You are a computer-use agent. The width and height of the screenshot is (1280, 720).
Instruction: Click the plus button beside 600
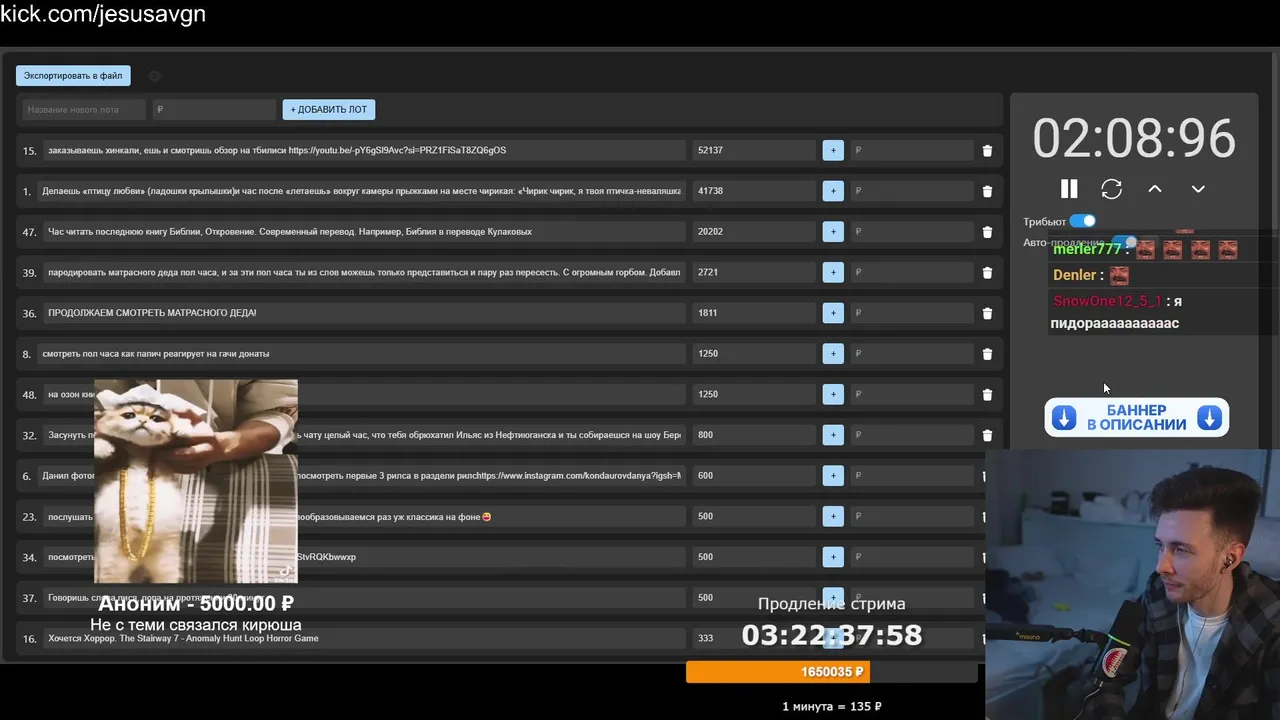[x=833, y=476]
